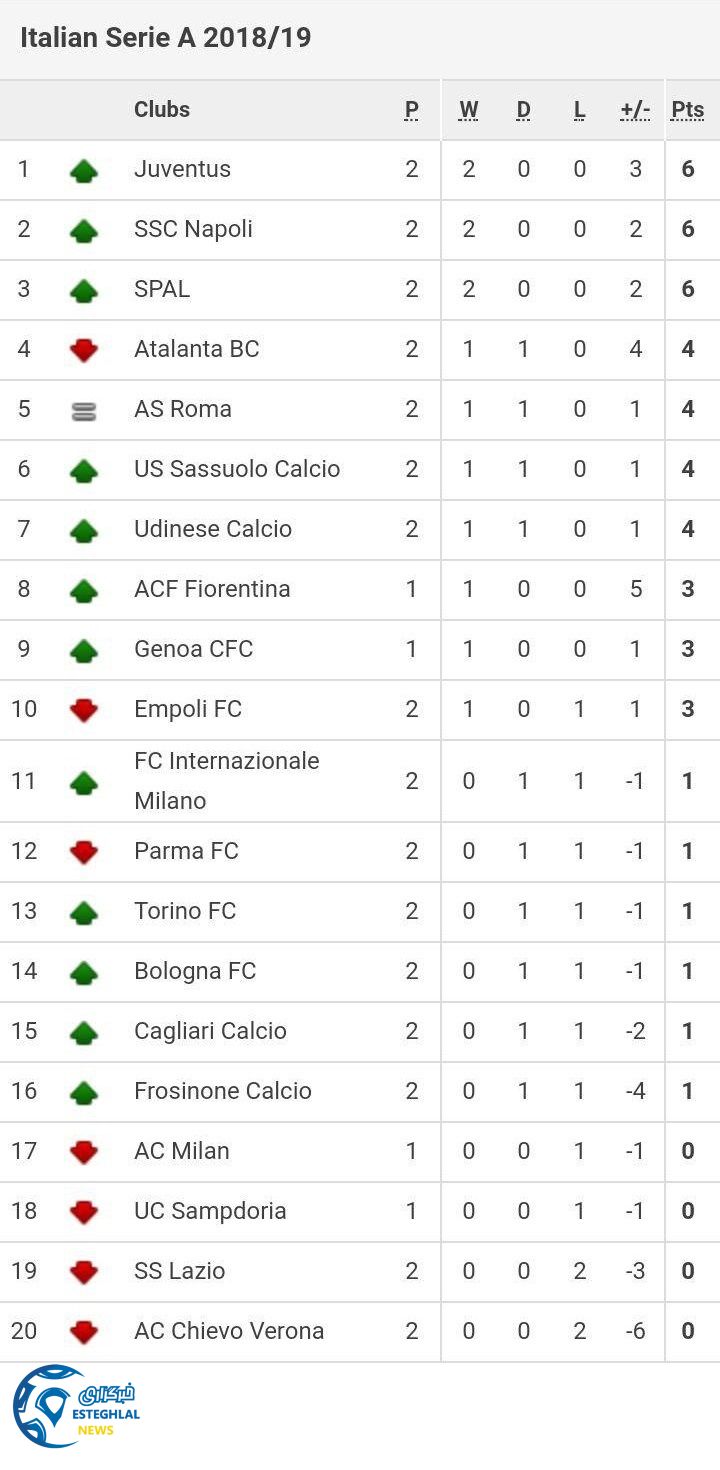
Task: Click the D draws column header
Action: pyautogui.click(x=523, y=110)
